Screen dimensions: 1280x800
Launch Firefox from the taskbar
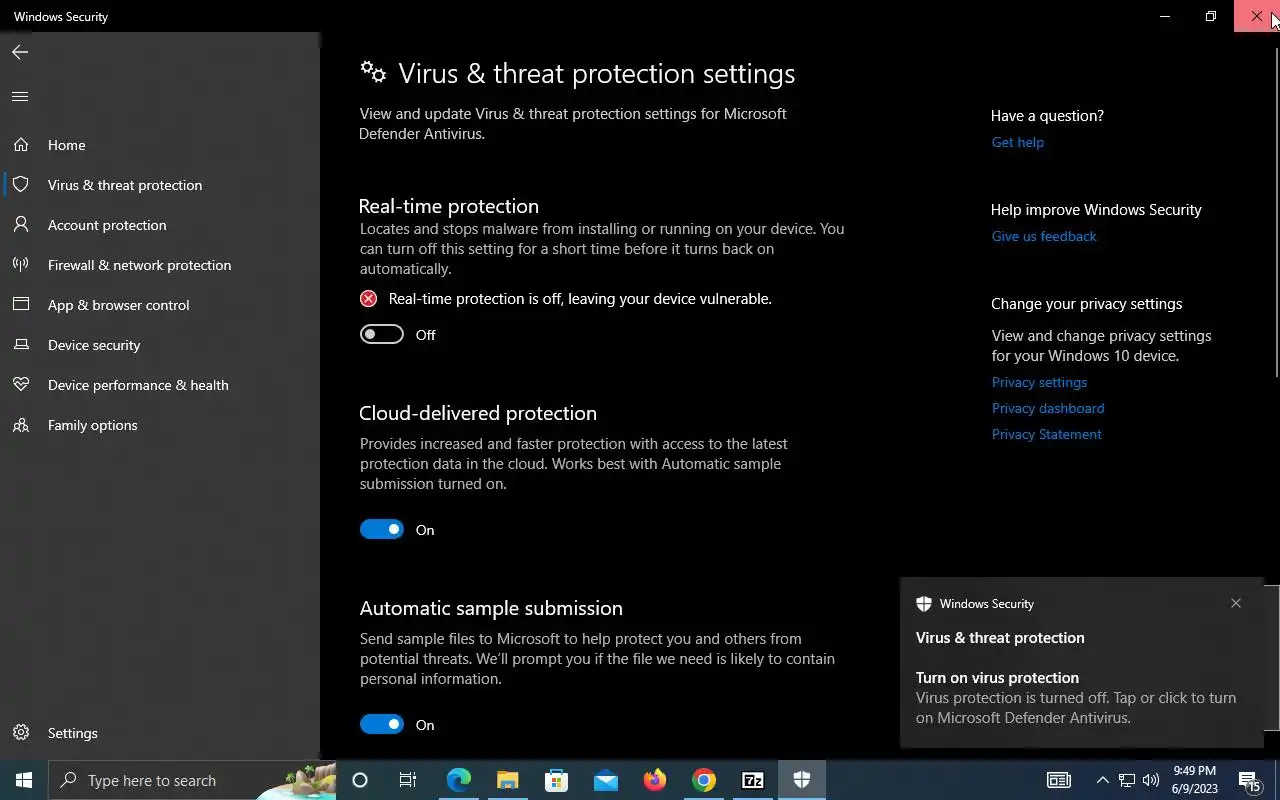[654, 780]
